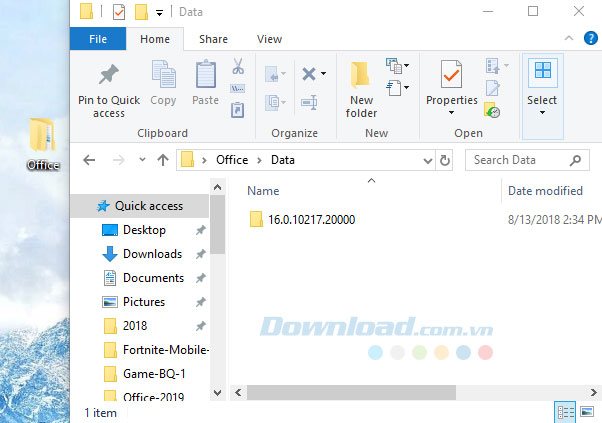Switch to the View tab
Viewport: 602px width, 423px height.
coord(269,39)
